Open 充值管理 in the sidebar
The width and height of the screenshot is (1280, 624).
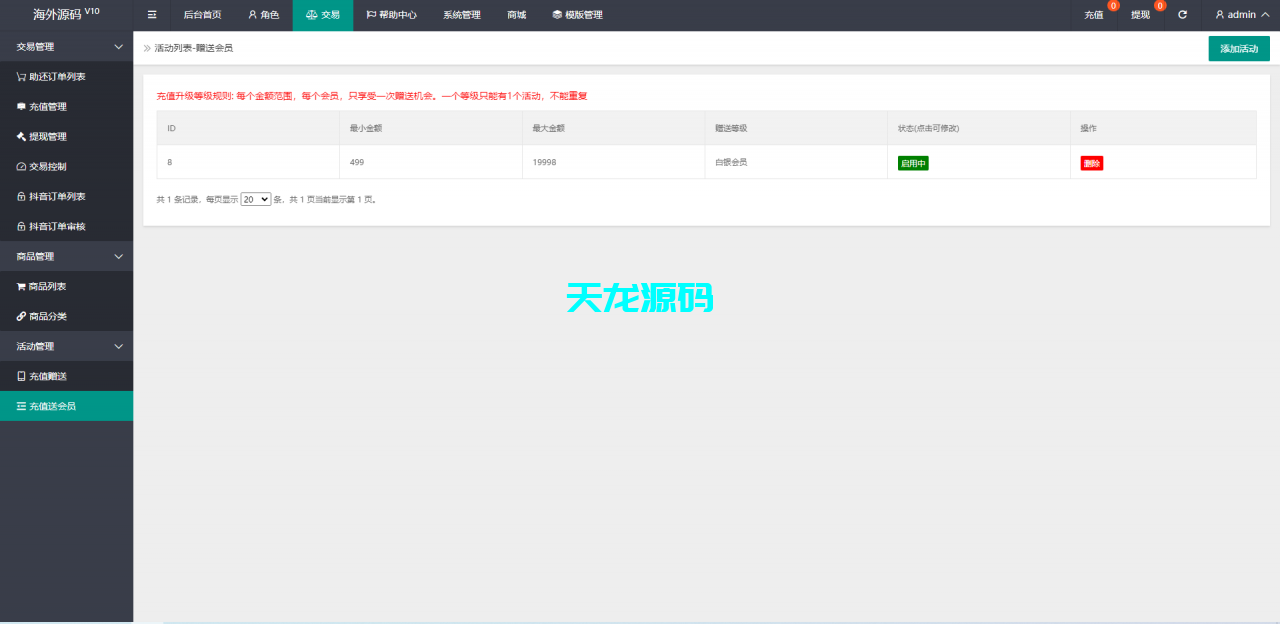tap(56, 106)
